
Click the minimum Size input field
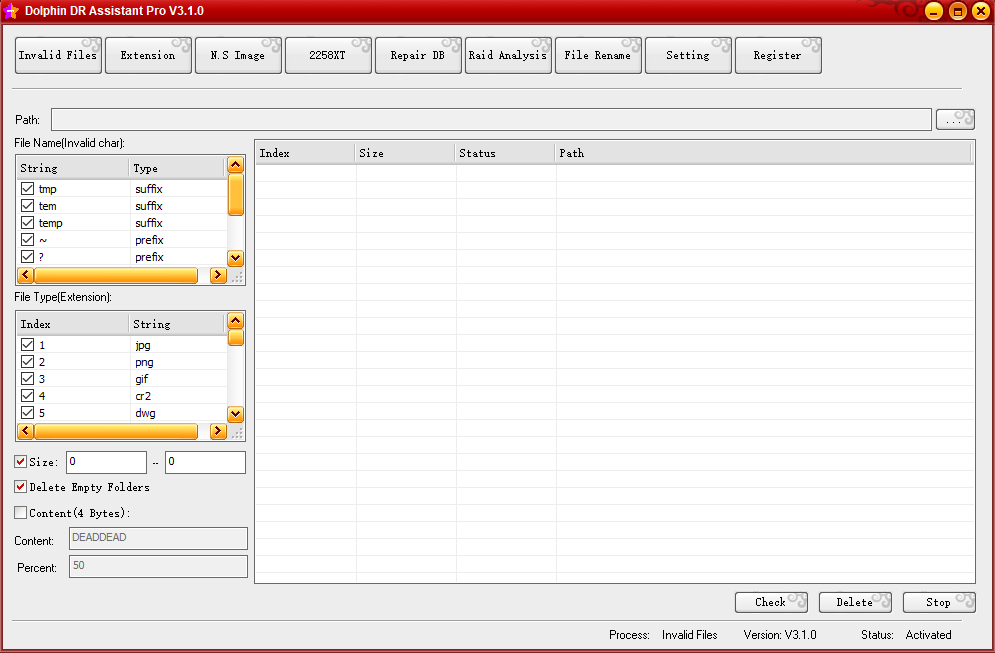click(x=106, y=462)
